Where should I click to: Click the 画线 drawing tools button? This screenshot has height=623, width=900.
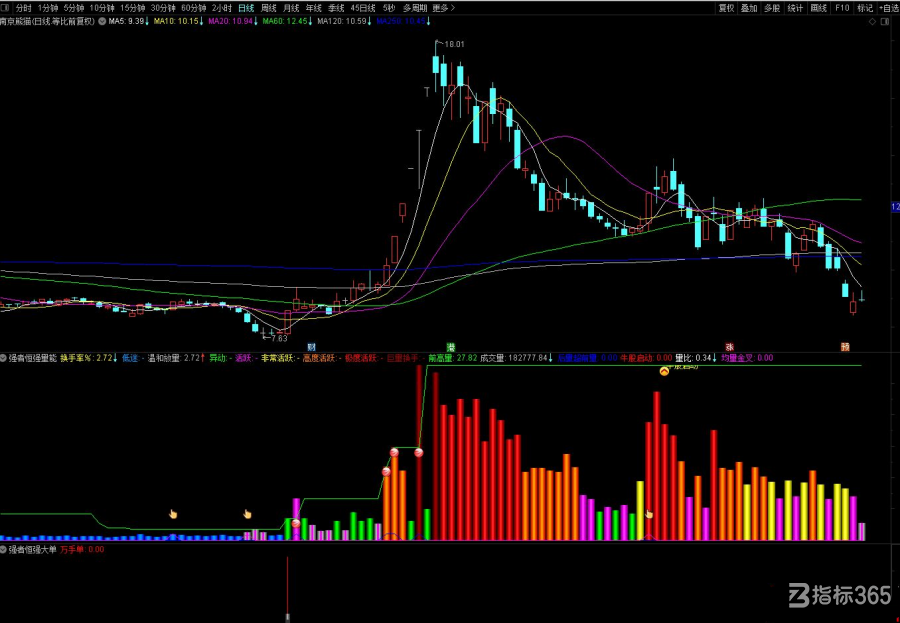point(818,8)
